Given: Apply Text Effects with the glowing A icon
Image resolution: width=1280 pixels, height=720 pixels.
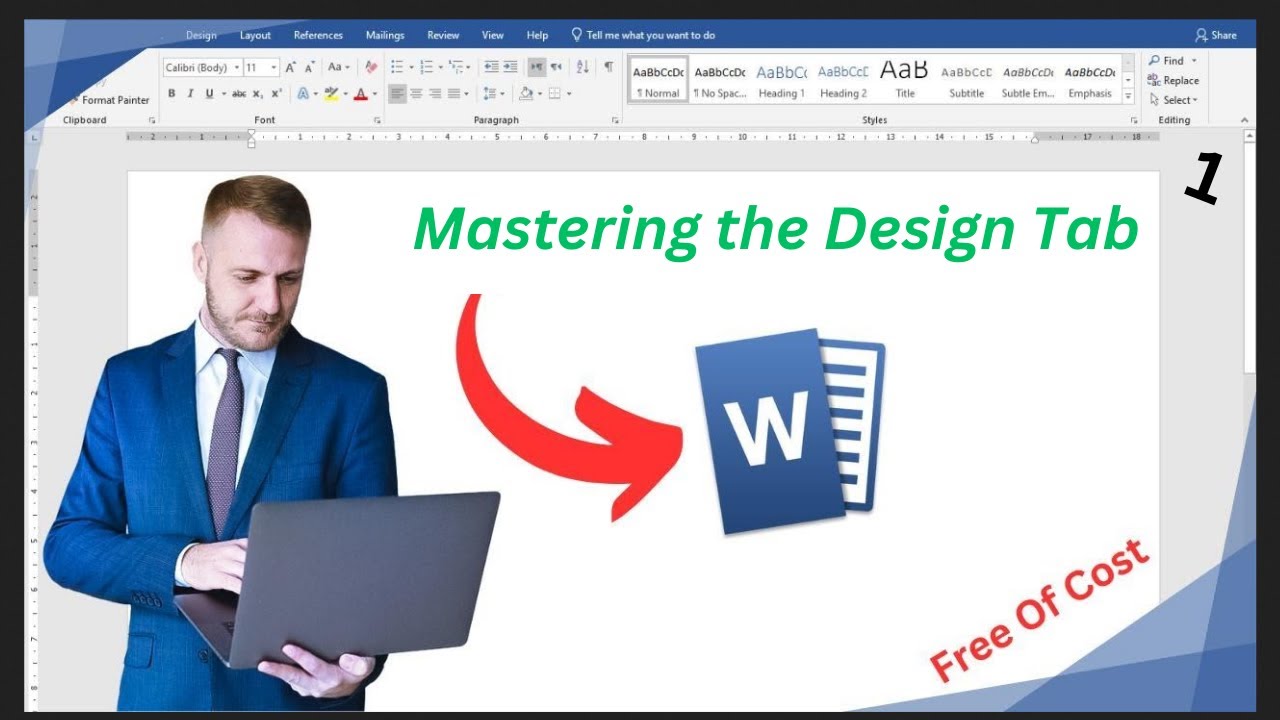Looking at the screenshot, I should pos(303,94).
